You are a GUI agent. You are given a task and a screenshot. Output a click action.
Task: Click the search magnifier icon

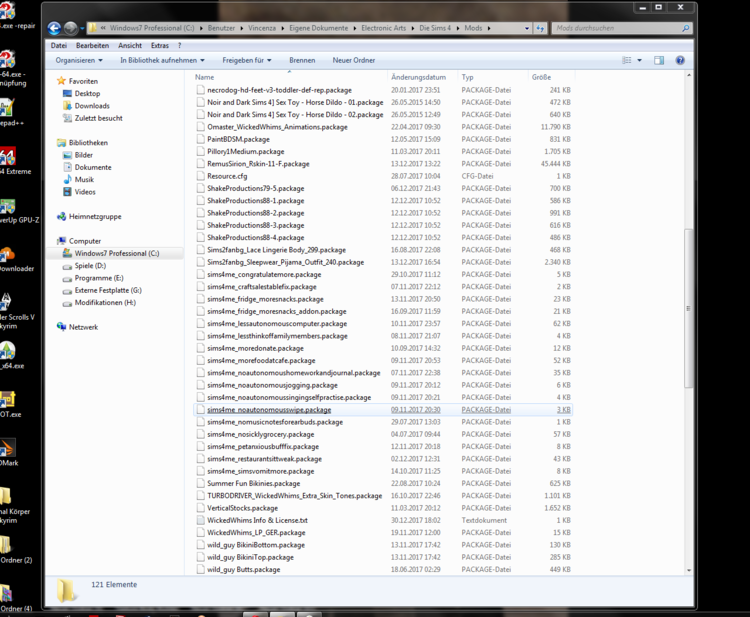685,28
